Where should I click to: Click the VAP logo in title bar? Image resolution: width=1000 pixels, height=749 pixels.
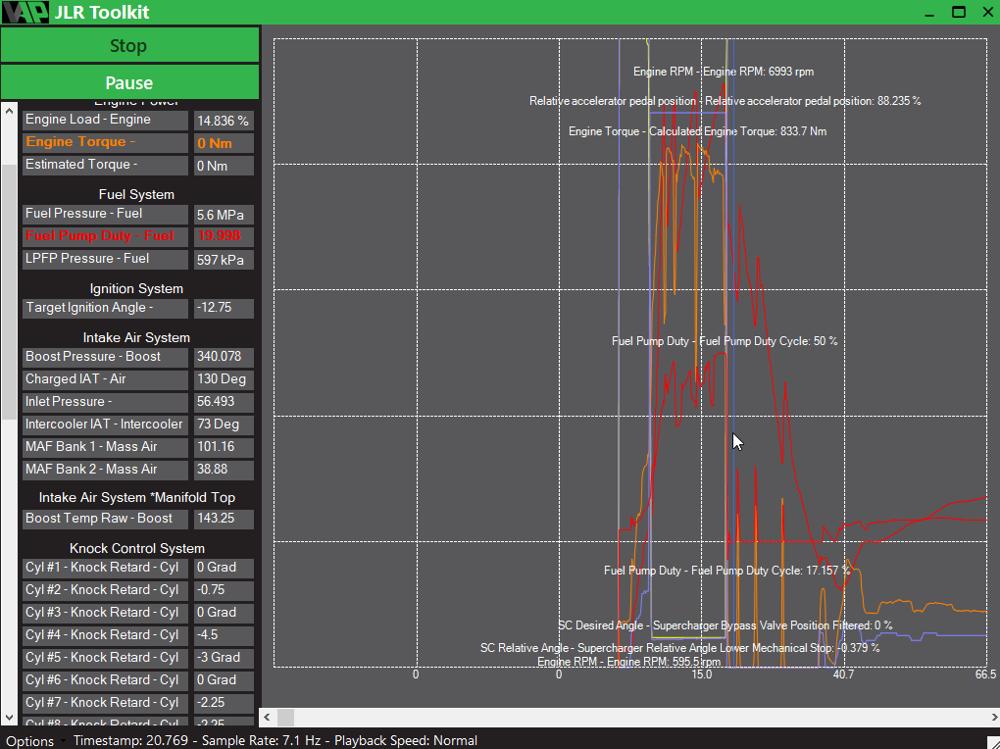coord(25,12)
